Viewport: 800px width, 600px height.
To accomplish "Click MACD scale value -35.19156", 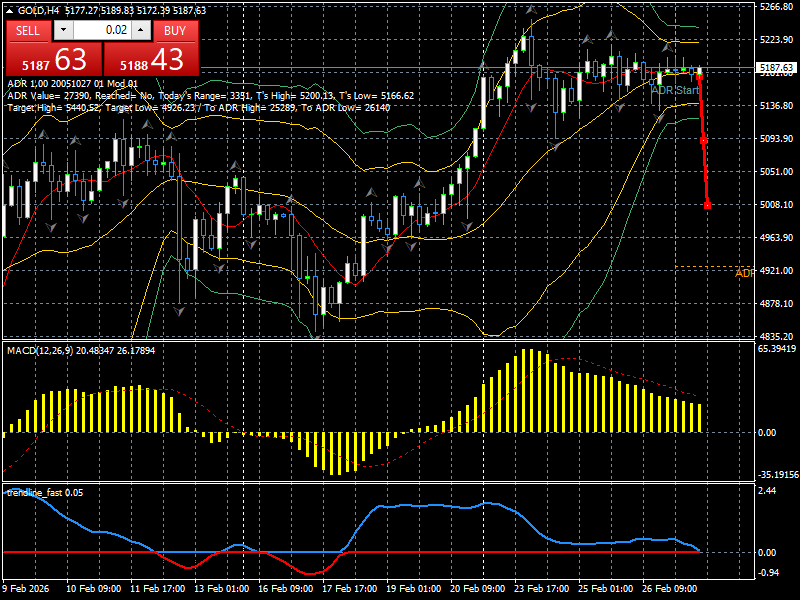I will tap(778, 474).
